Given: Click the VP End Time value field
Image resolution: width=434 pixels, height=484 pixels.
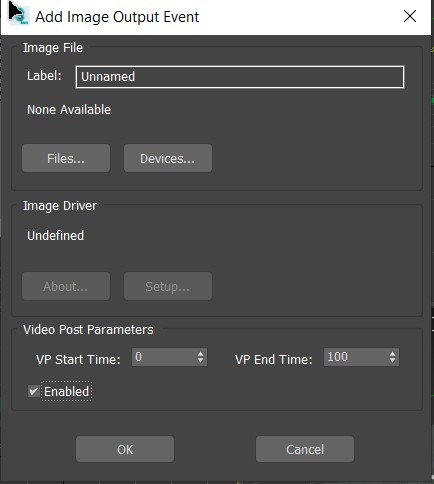Looking at the screenshot, I should pyautogui.click(x=355, y=357).
